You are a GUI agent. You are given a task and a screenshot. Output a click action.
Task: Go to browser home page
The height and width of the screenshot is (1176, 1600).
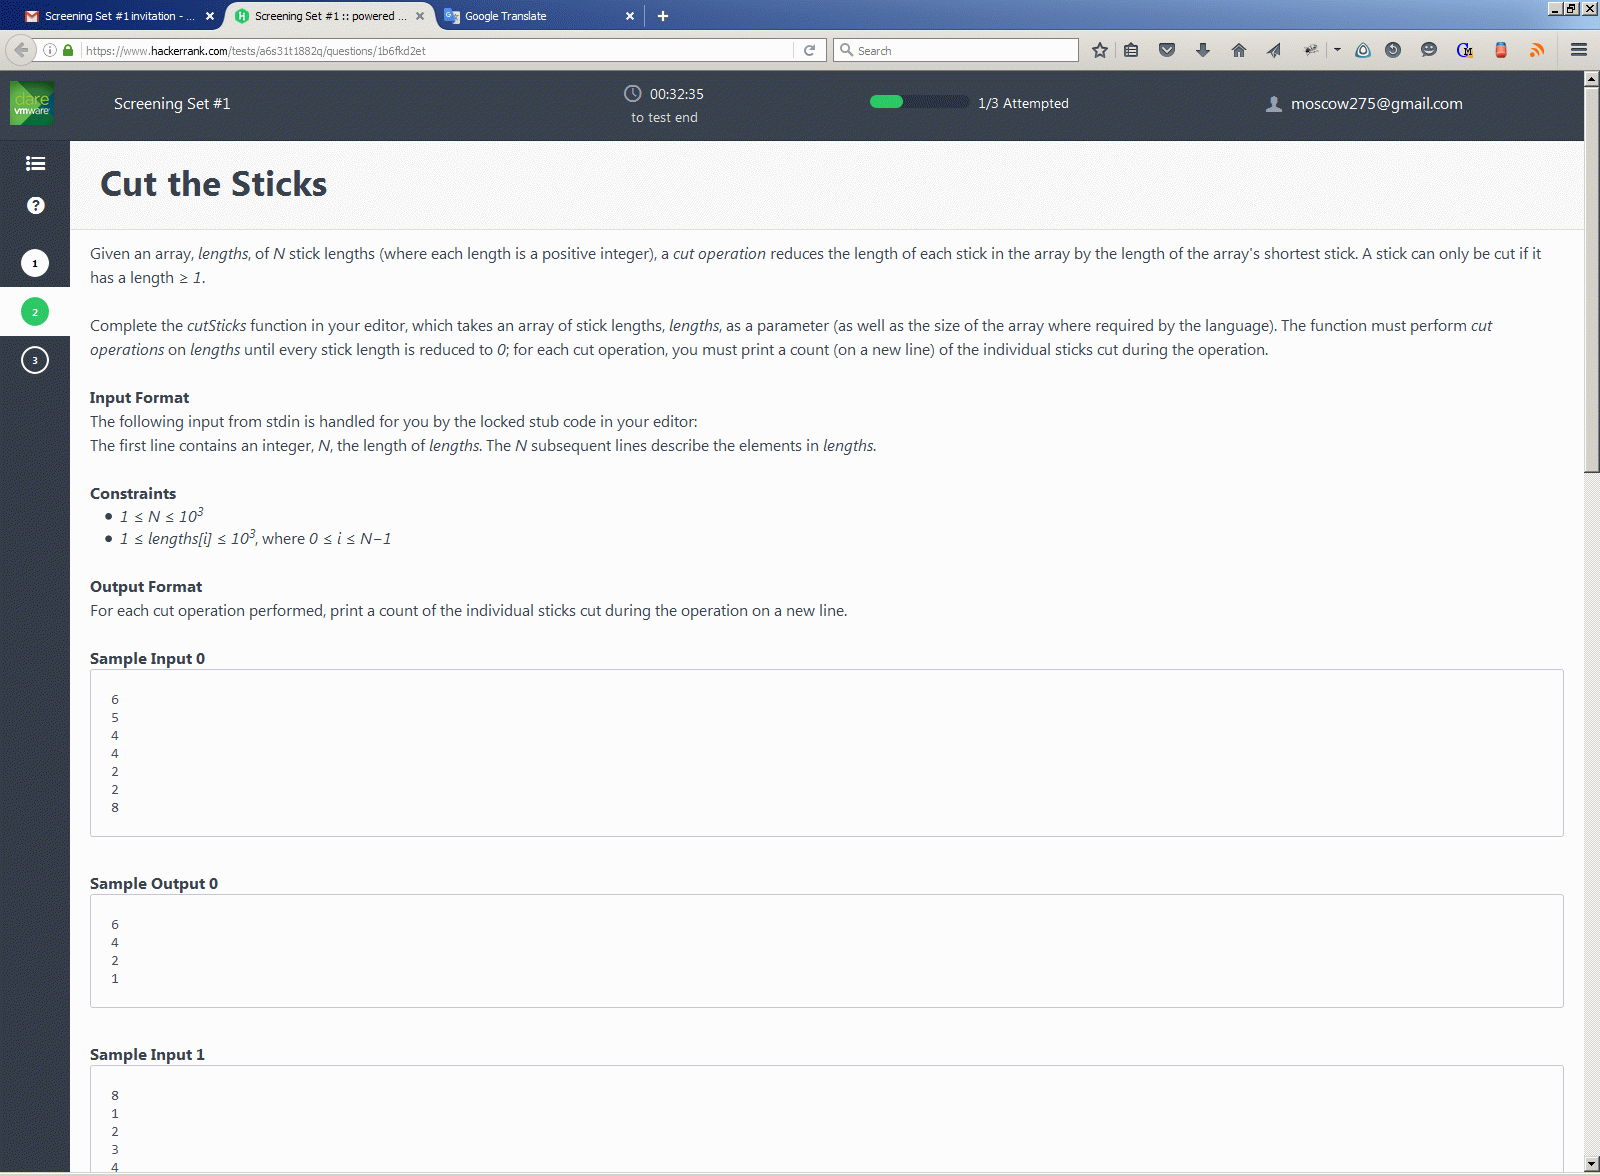click(x=1239, y=50)
